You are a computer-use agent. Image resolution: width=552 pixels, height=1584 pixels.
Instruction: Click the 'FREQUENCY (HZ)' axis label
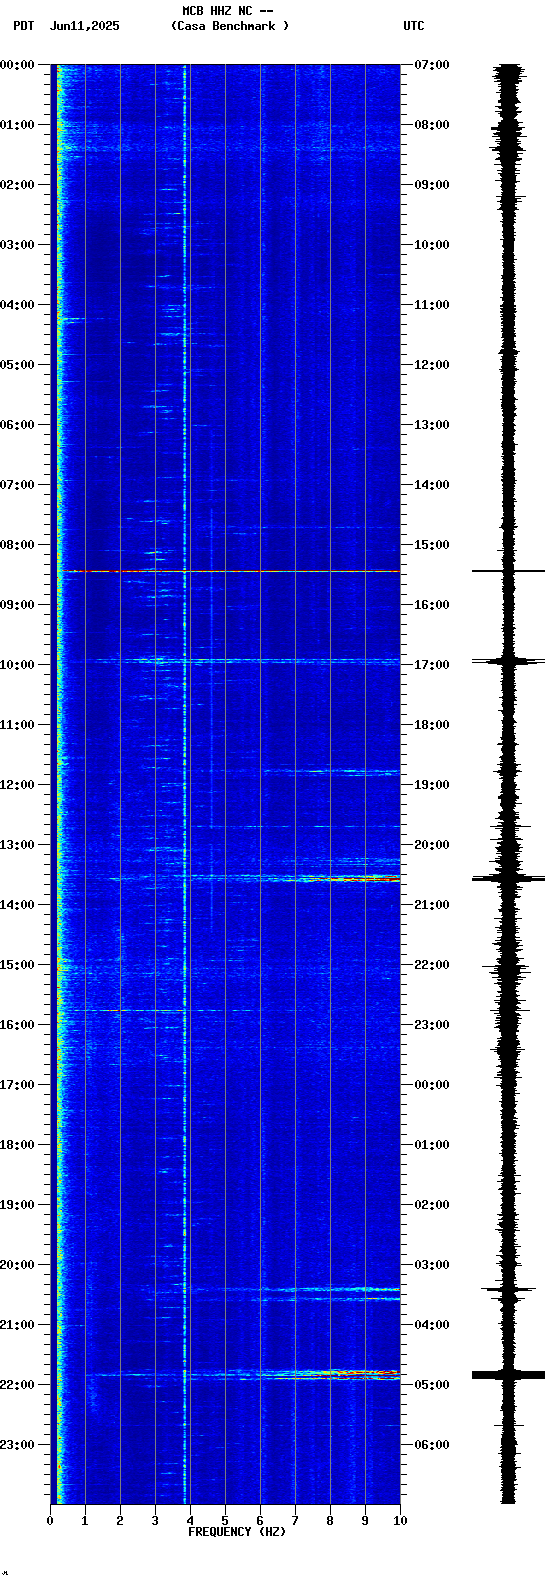pos(237,1532)
